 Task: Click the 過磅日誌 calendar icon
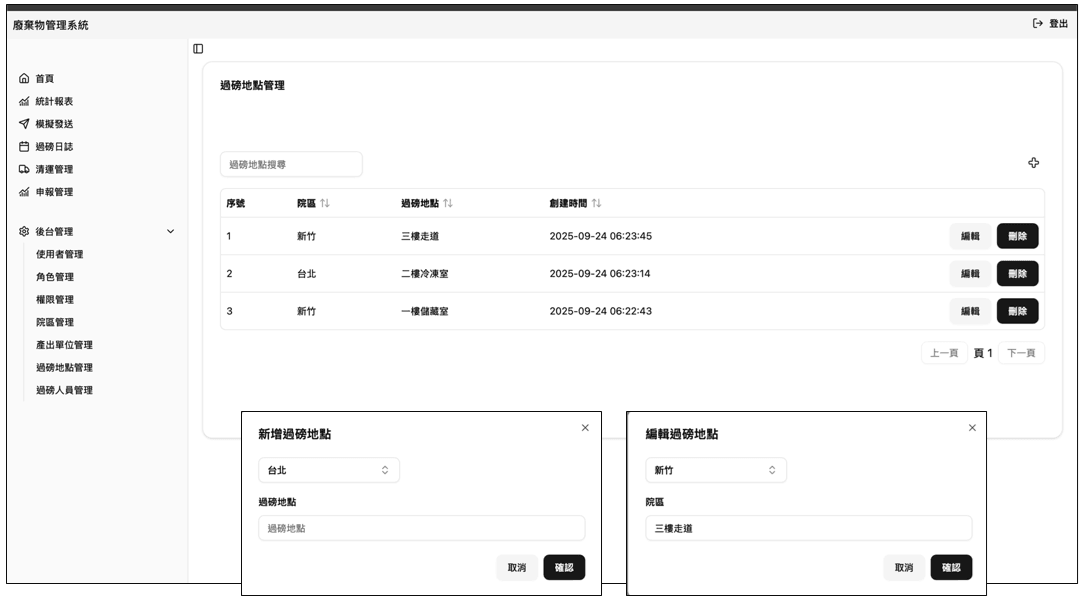[x=24, y=147]
